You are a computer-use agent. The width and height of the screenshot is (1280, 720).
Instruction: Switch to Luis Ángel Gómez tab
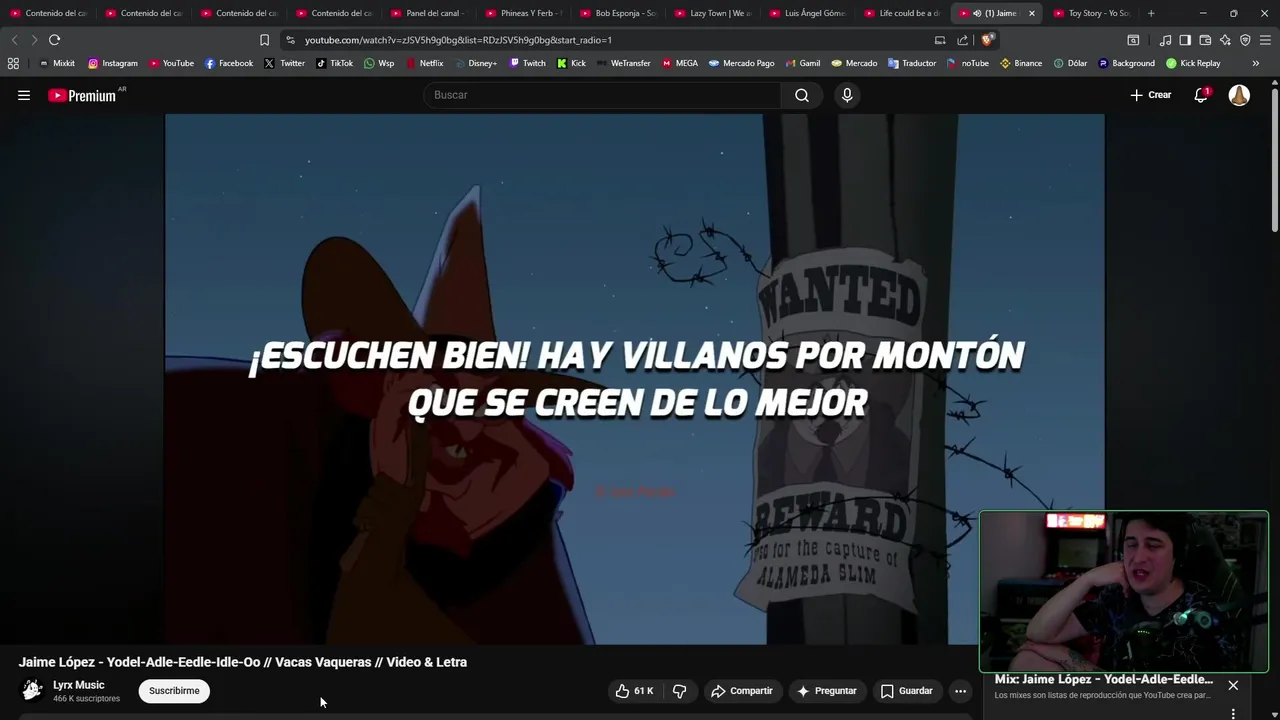pos(806,13)
